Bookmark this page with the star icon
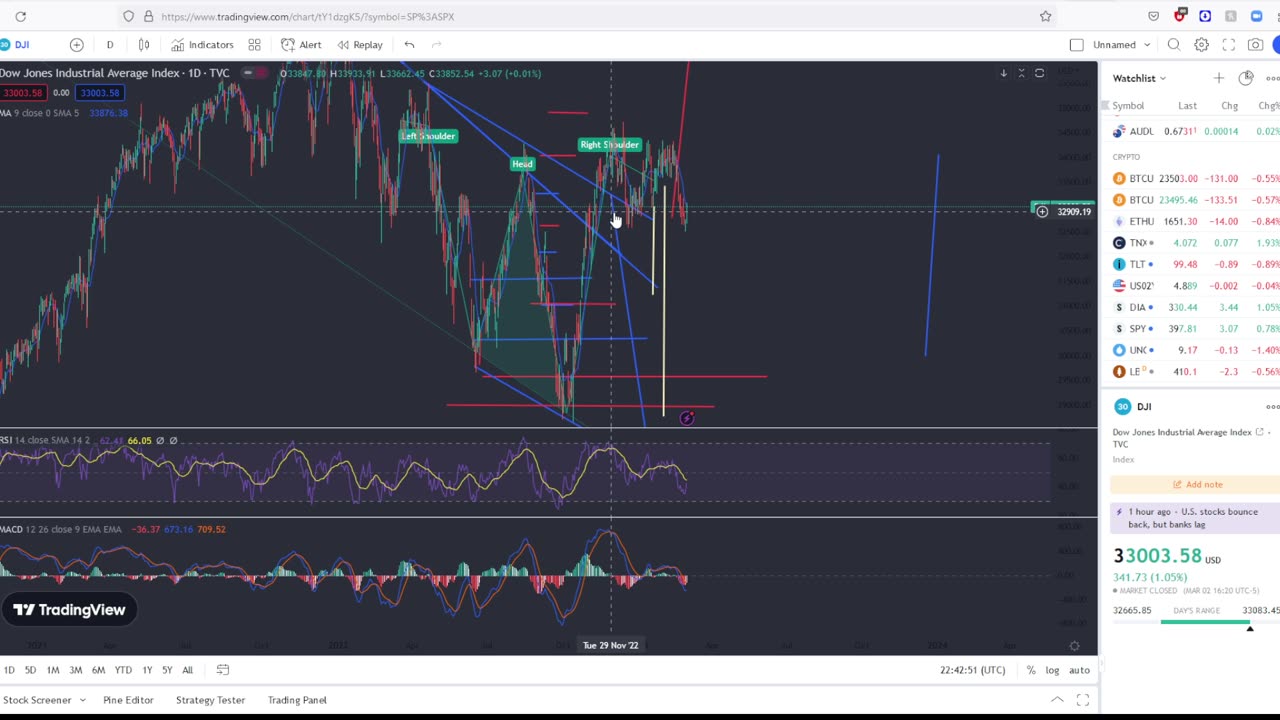The image size is (1280, 720). pos(1045,16)
